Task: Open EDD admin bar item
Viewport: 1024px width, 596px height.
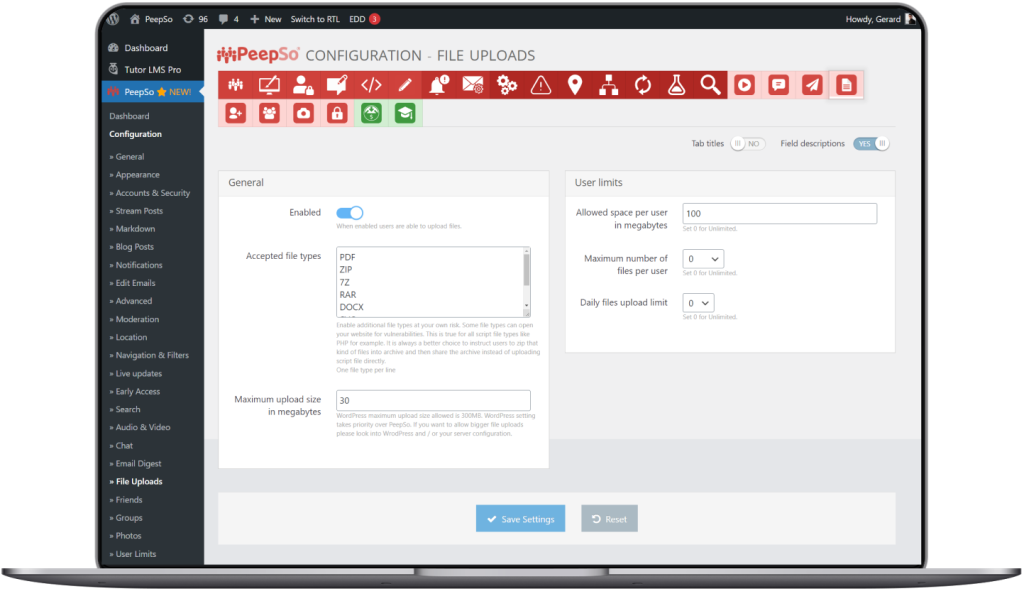Action: point(364,19)
